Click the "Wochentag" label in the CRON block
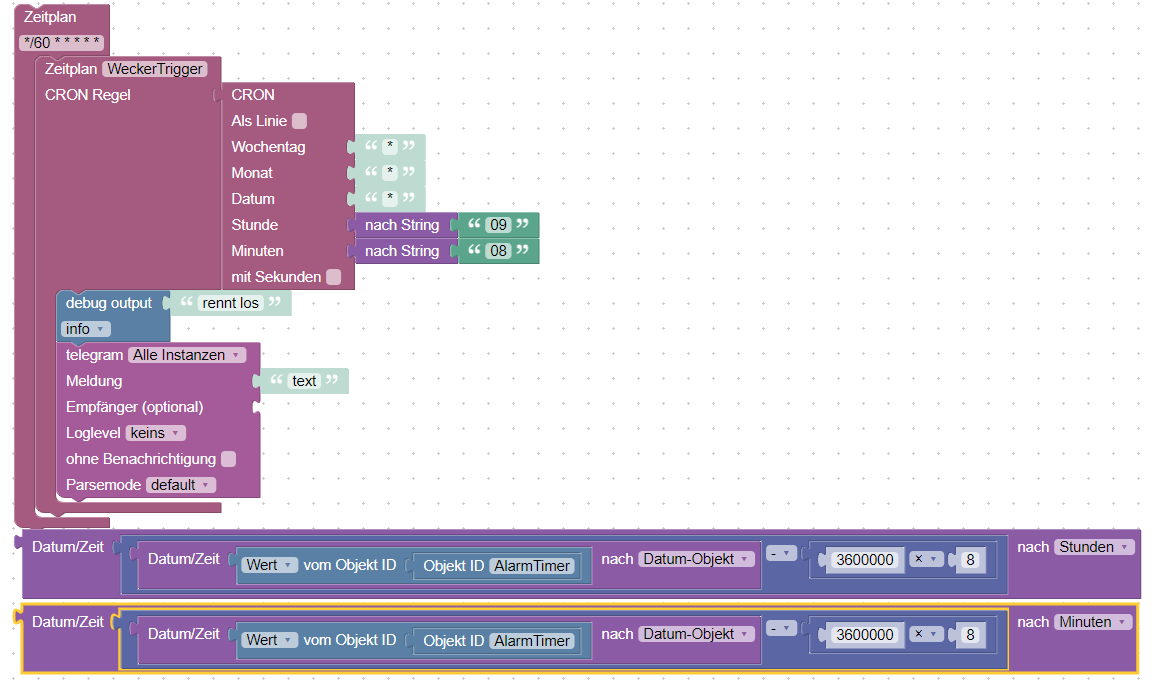The width and height of the screenshot is (1158, 688). (x=268, y=147)
